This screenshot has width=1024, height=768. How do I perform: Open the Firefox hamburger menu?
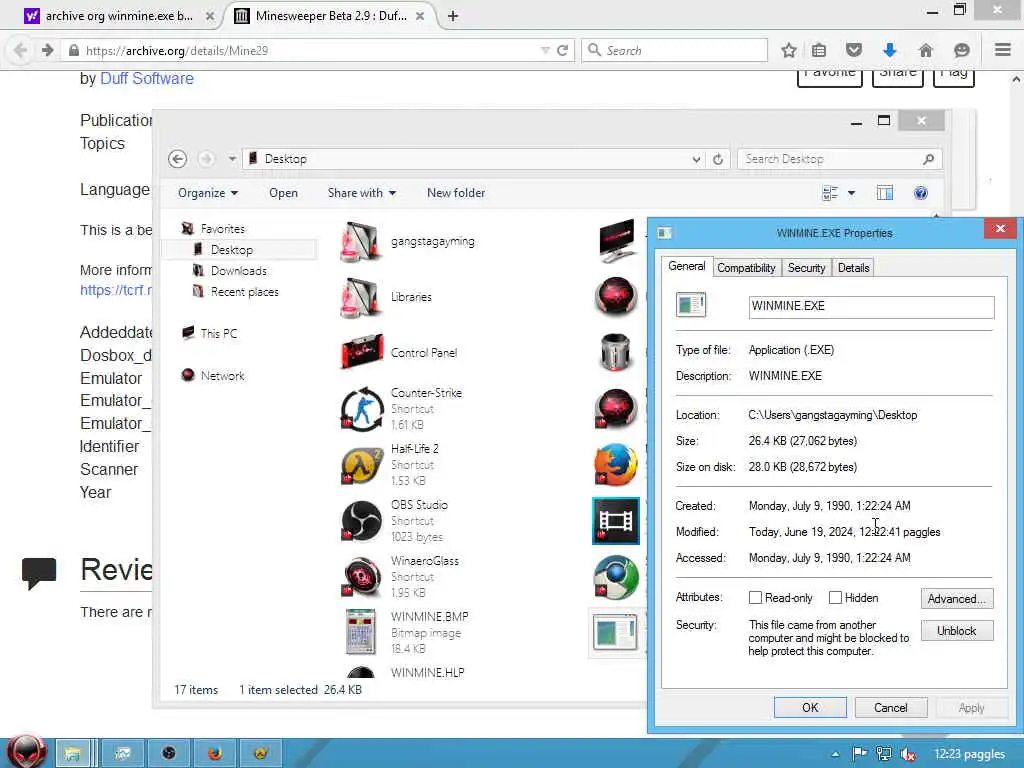coord(1003,50)
